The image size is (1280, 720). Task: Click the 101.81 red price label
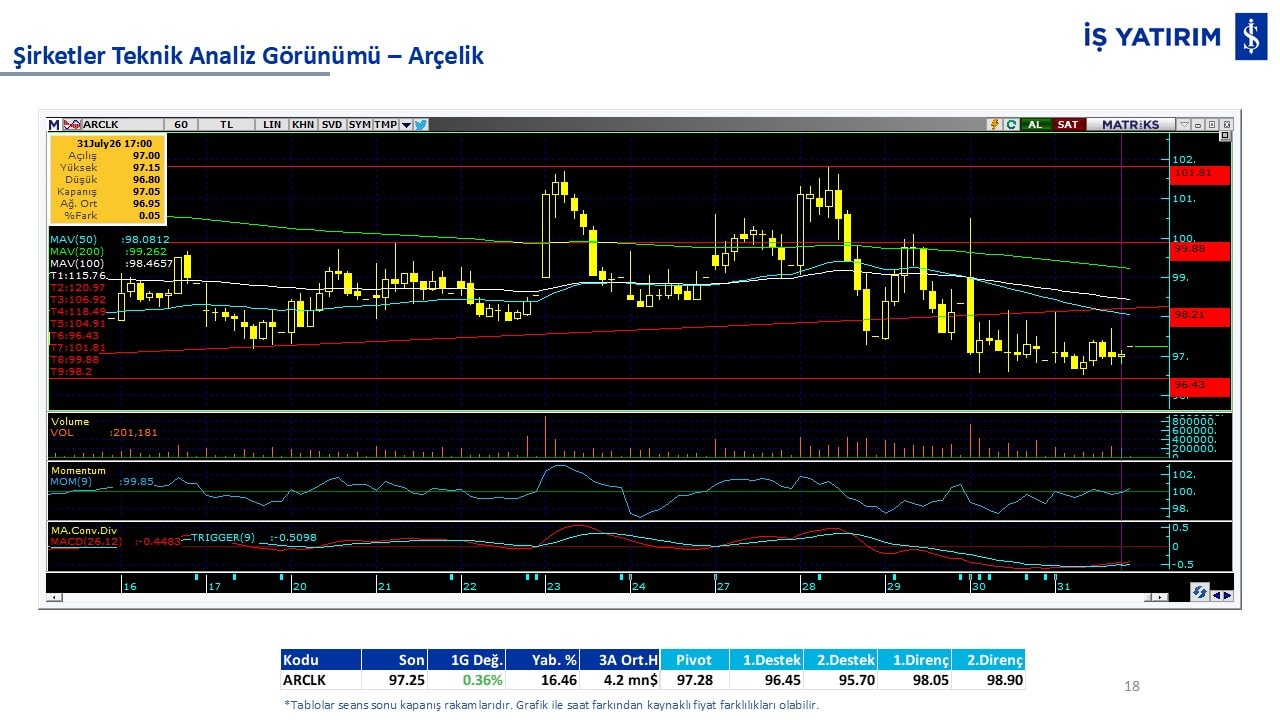click(x=1199, y=174)
